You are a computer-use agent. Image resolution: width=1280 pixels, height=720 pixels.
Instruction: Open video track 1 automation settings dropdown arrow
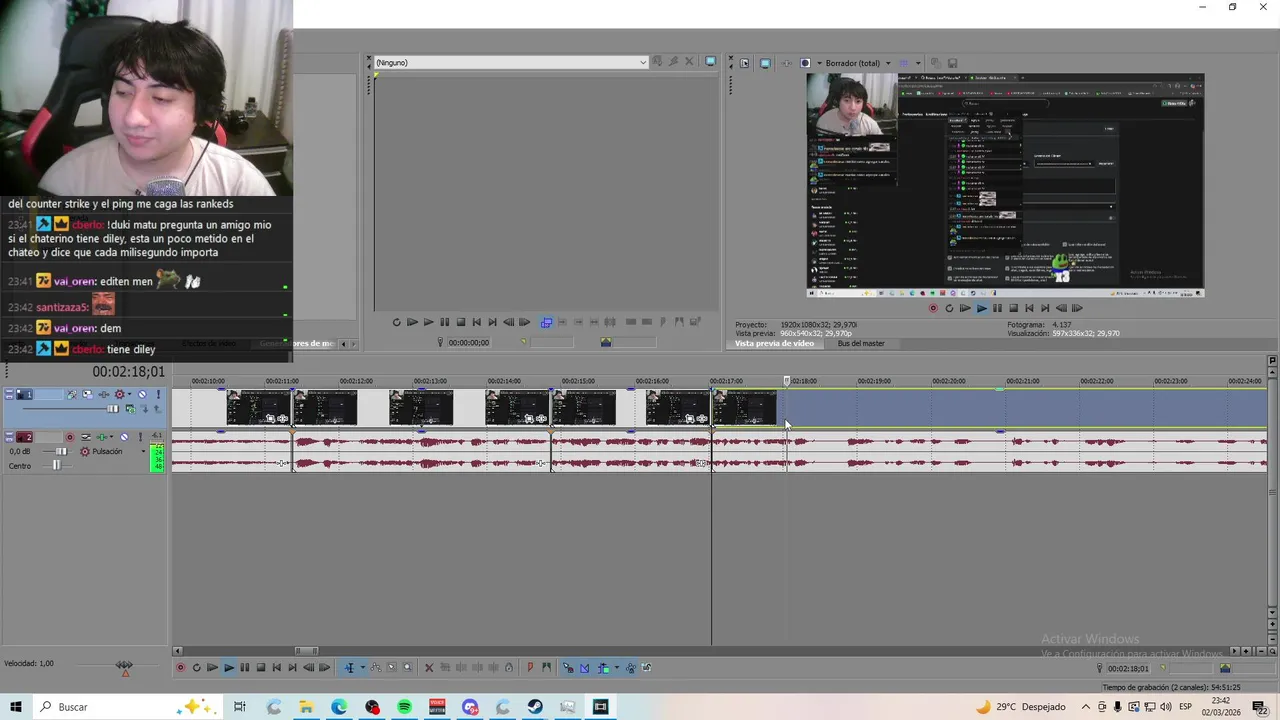pyautogui.click(x=129, y=394)
